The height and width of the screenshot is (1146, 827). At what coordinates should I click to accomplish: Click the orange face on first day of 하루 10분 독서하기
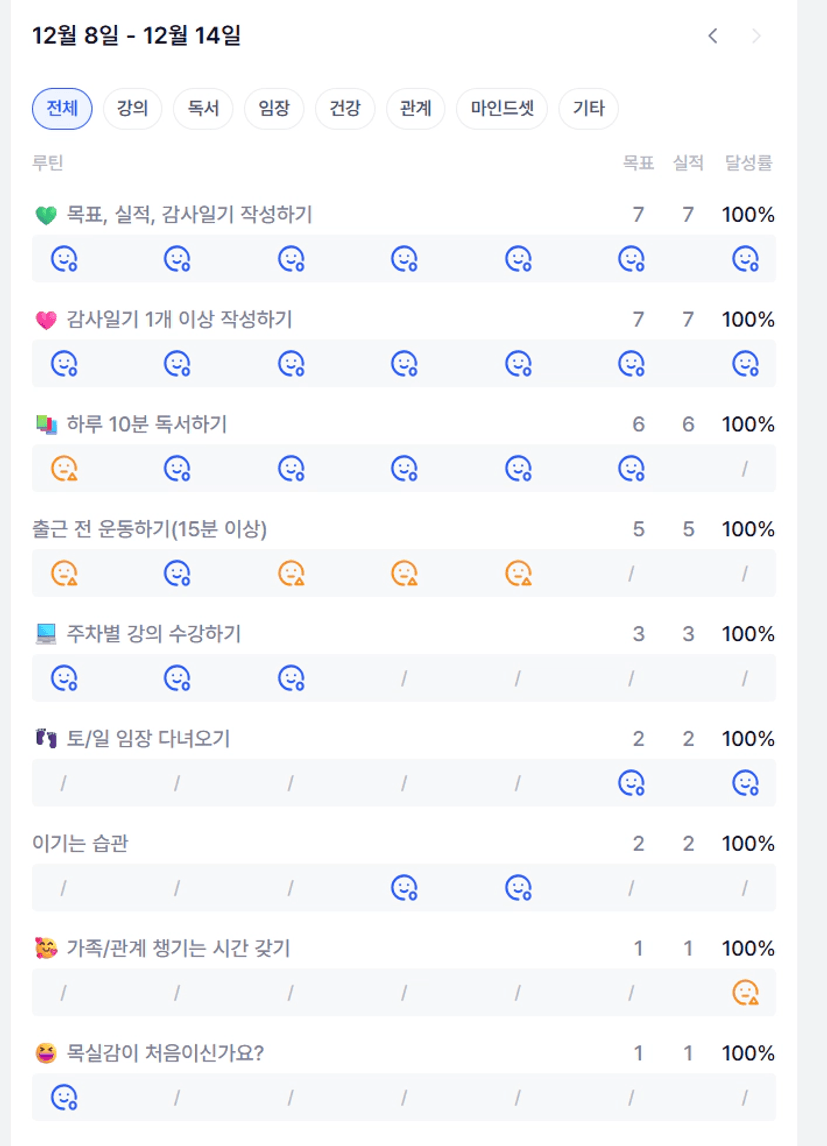64,468
